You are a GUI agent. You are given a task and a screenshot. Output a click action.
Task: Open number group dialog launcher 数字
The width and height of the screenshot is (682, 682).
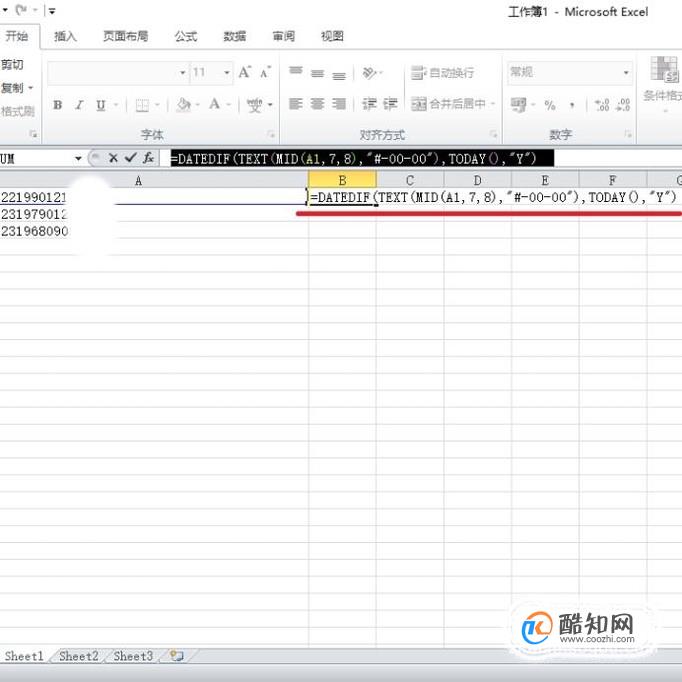click(x=628, y=134)
